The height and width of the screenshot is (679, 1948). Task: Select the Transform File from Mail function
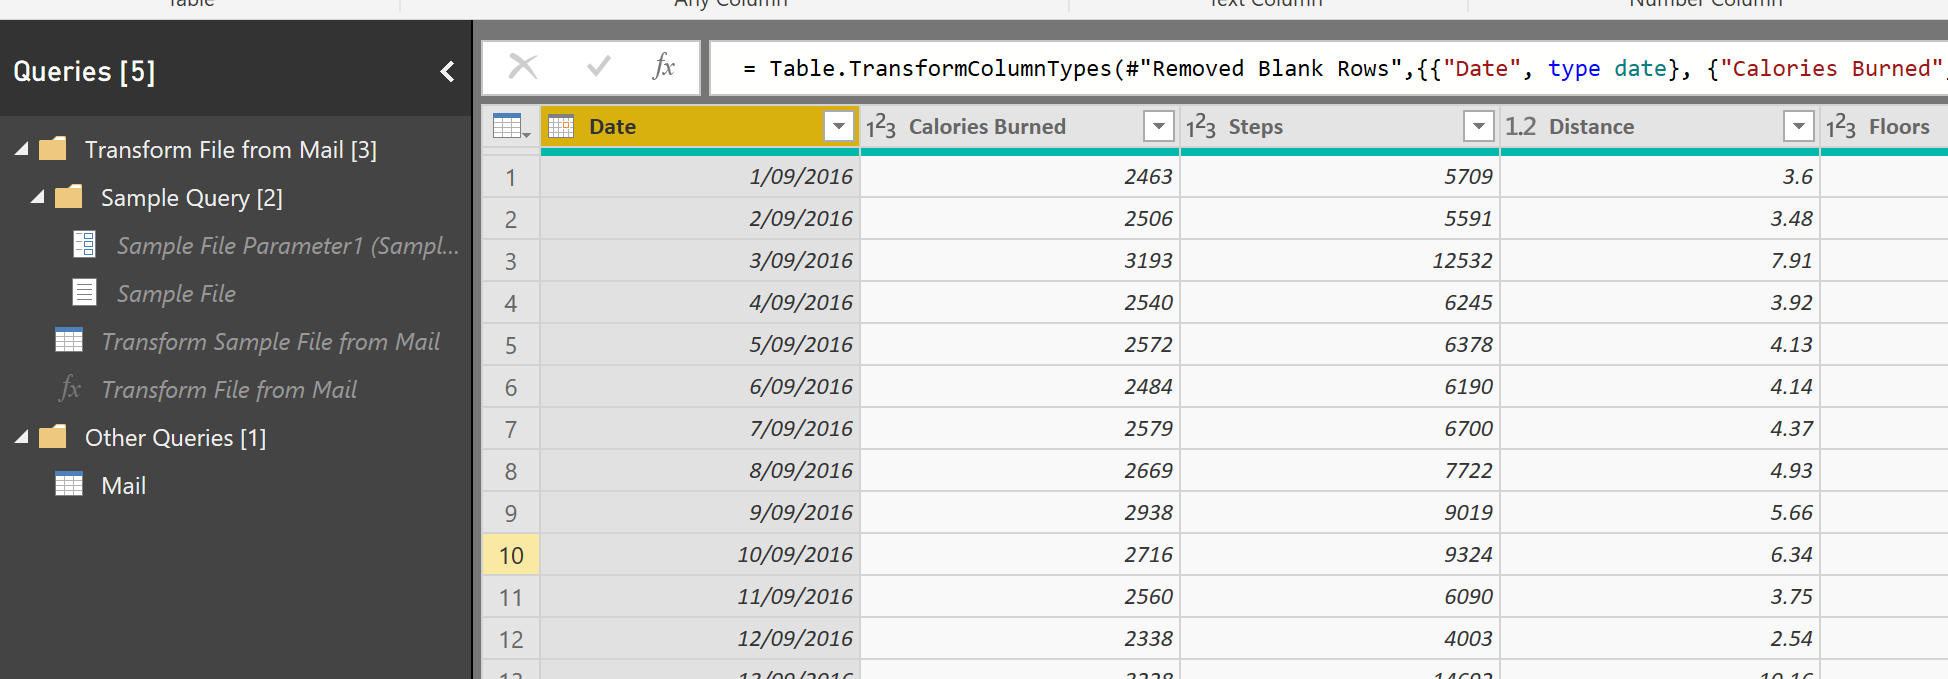coord(229,390)
